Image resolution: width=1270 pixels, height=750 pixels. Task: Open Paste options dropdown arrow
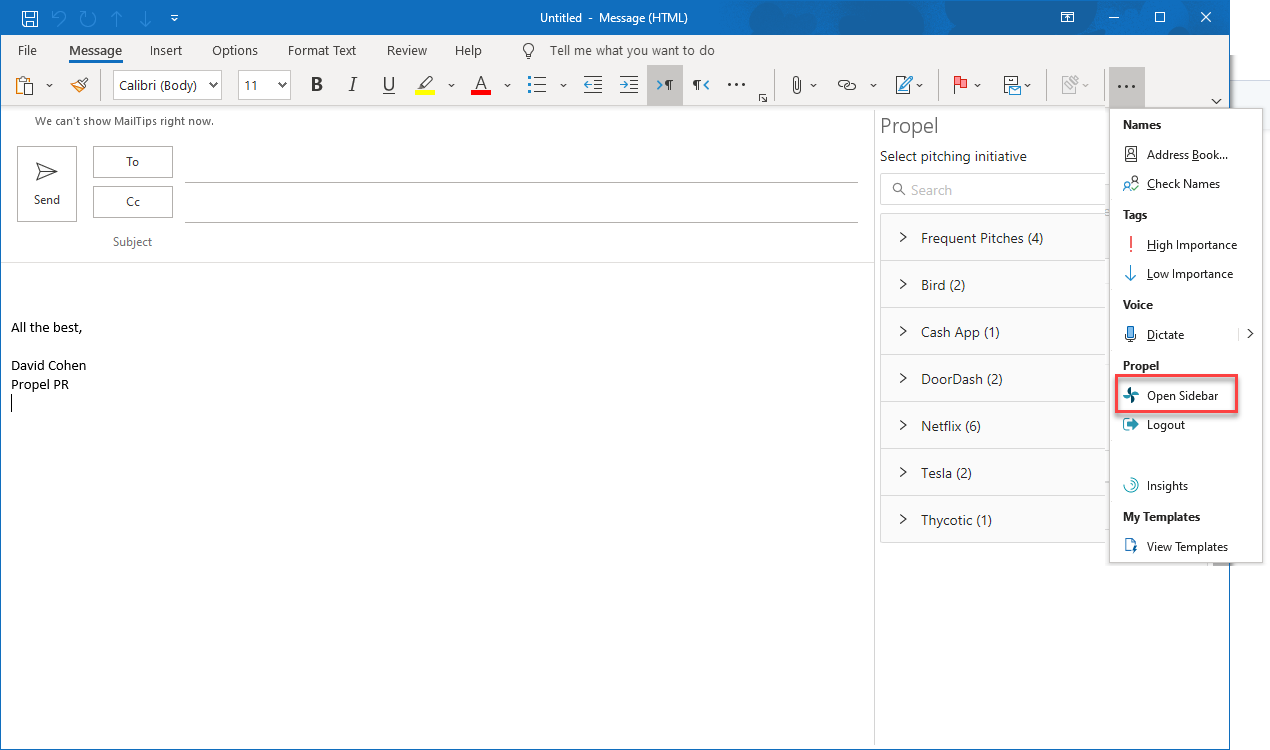pos(49,86)
